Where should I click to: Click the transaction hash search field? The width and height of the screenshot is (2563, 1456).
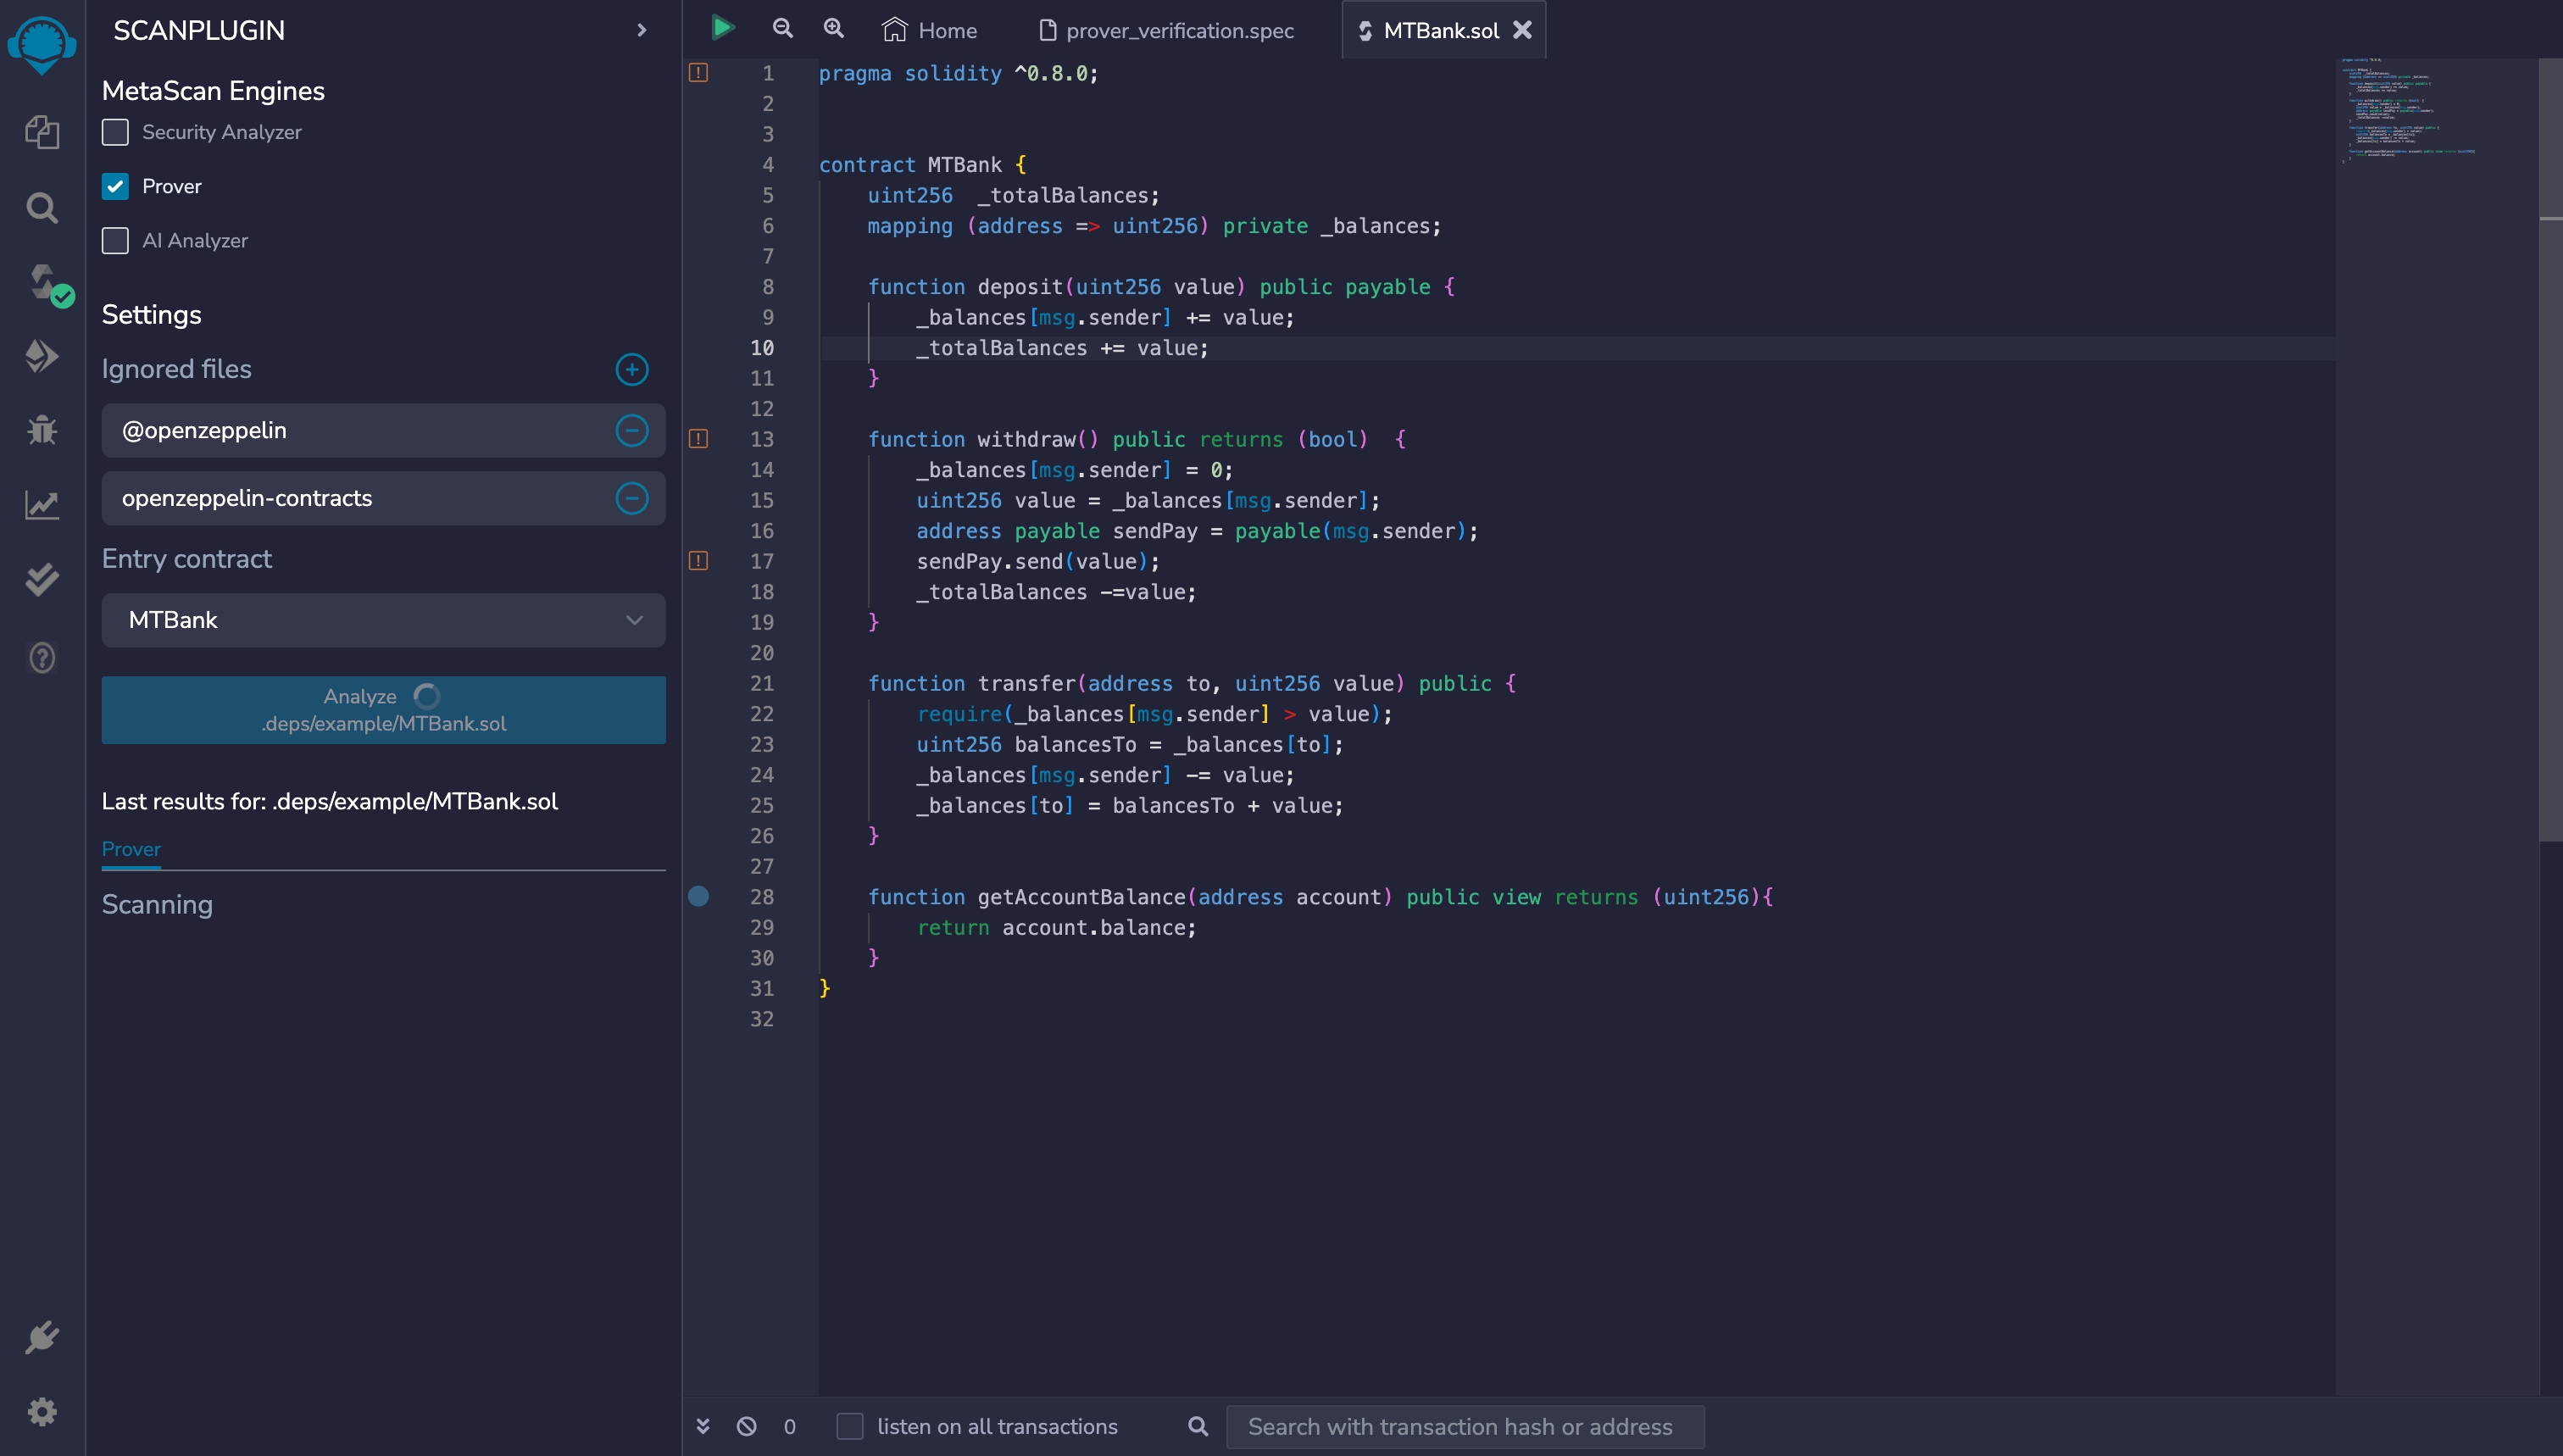pos(1465,1427)
